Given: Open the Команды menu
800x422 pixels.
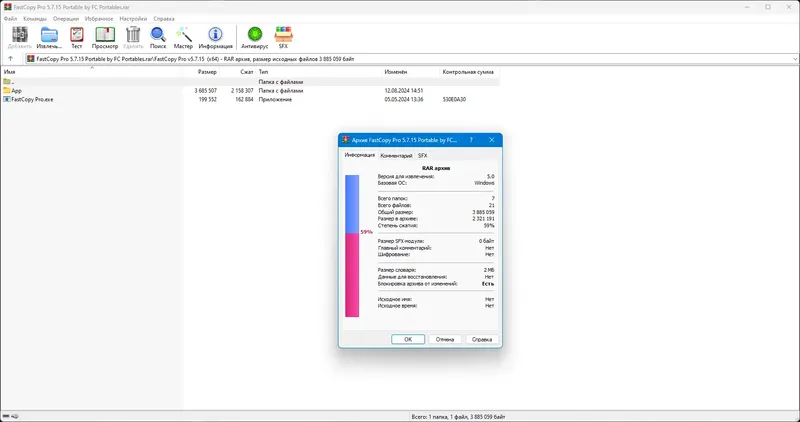Looking at the screenshot, I should [35, 19].
